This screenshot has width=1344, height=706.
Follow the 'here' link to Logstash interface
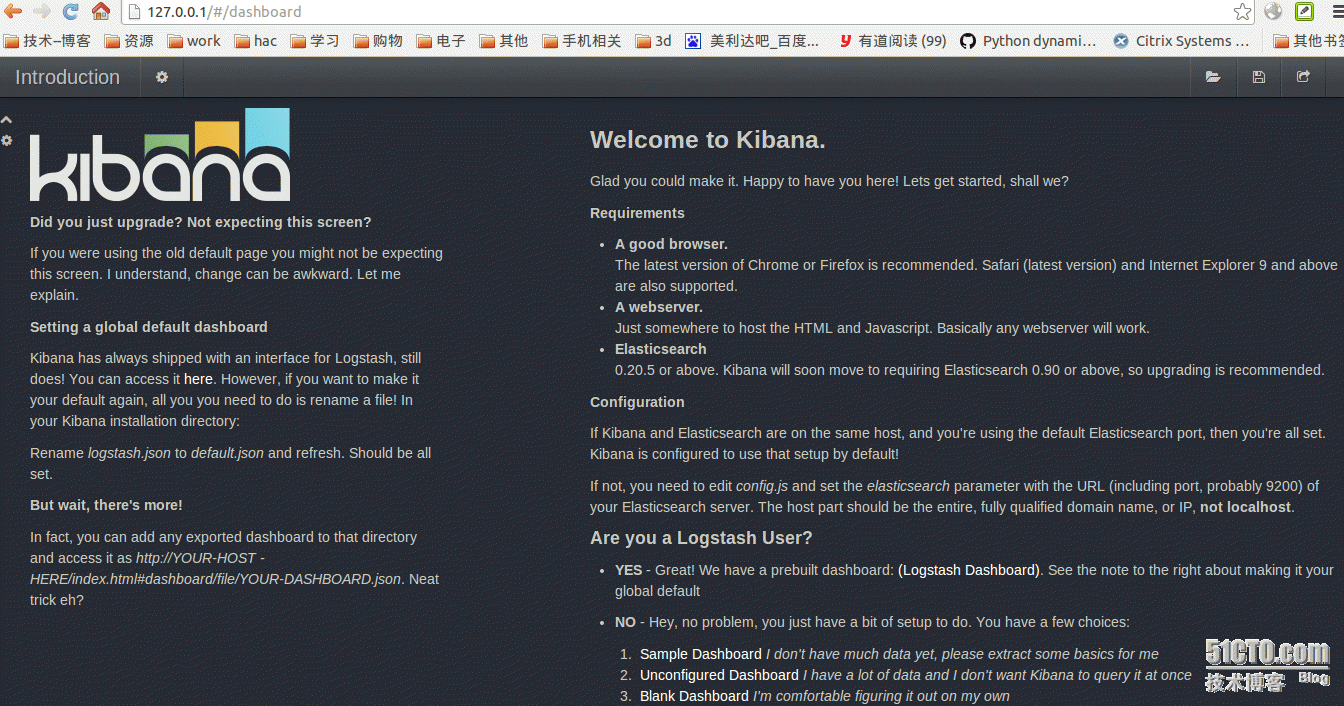(198, 379)
